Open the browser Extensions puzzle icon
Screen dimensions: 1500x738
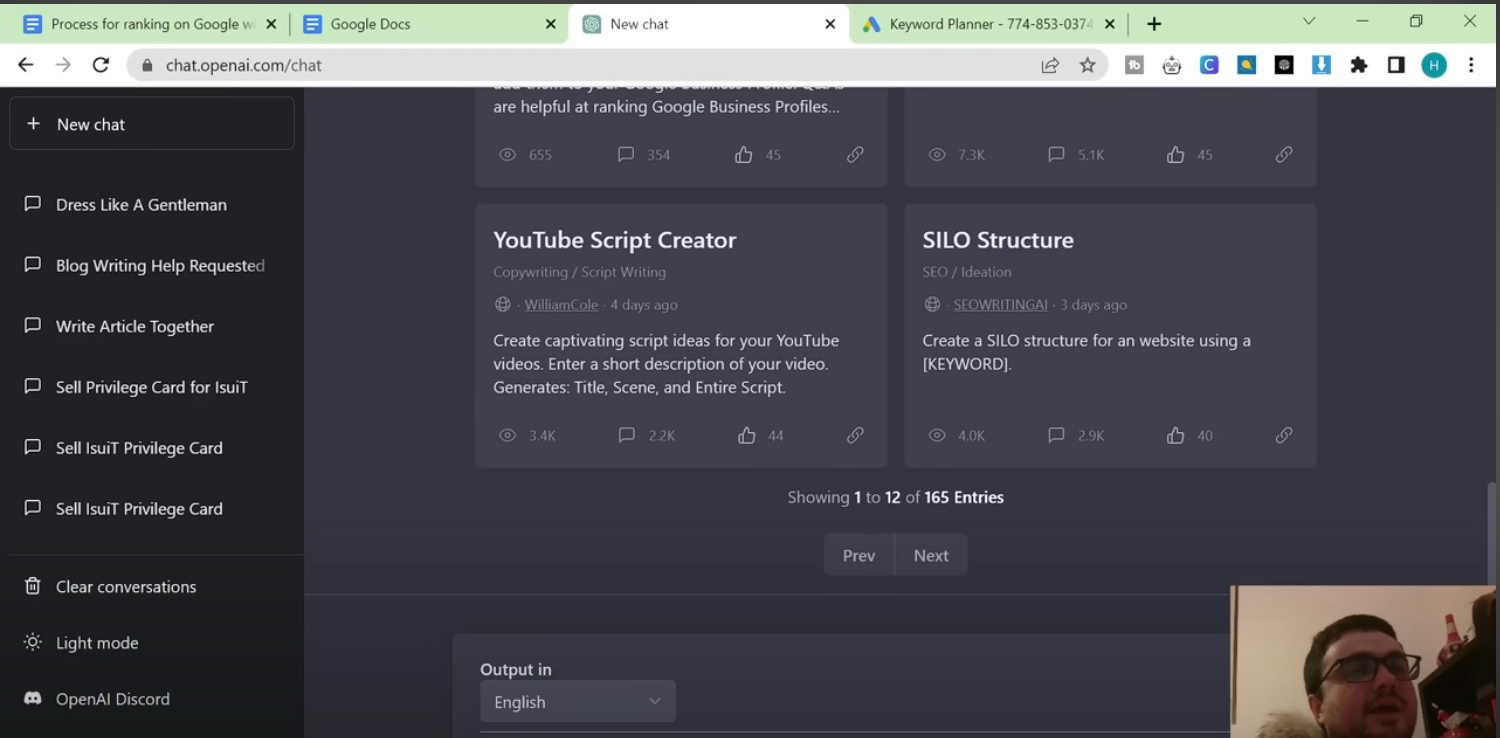pyautogui.click(x=1358, y=65)
